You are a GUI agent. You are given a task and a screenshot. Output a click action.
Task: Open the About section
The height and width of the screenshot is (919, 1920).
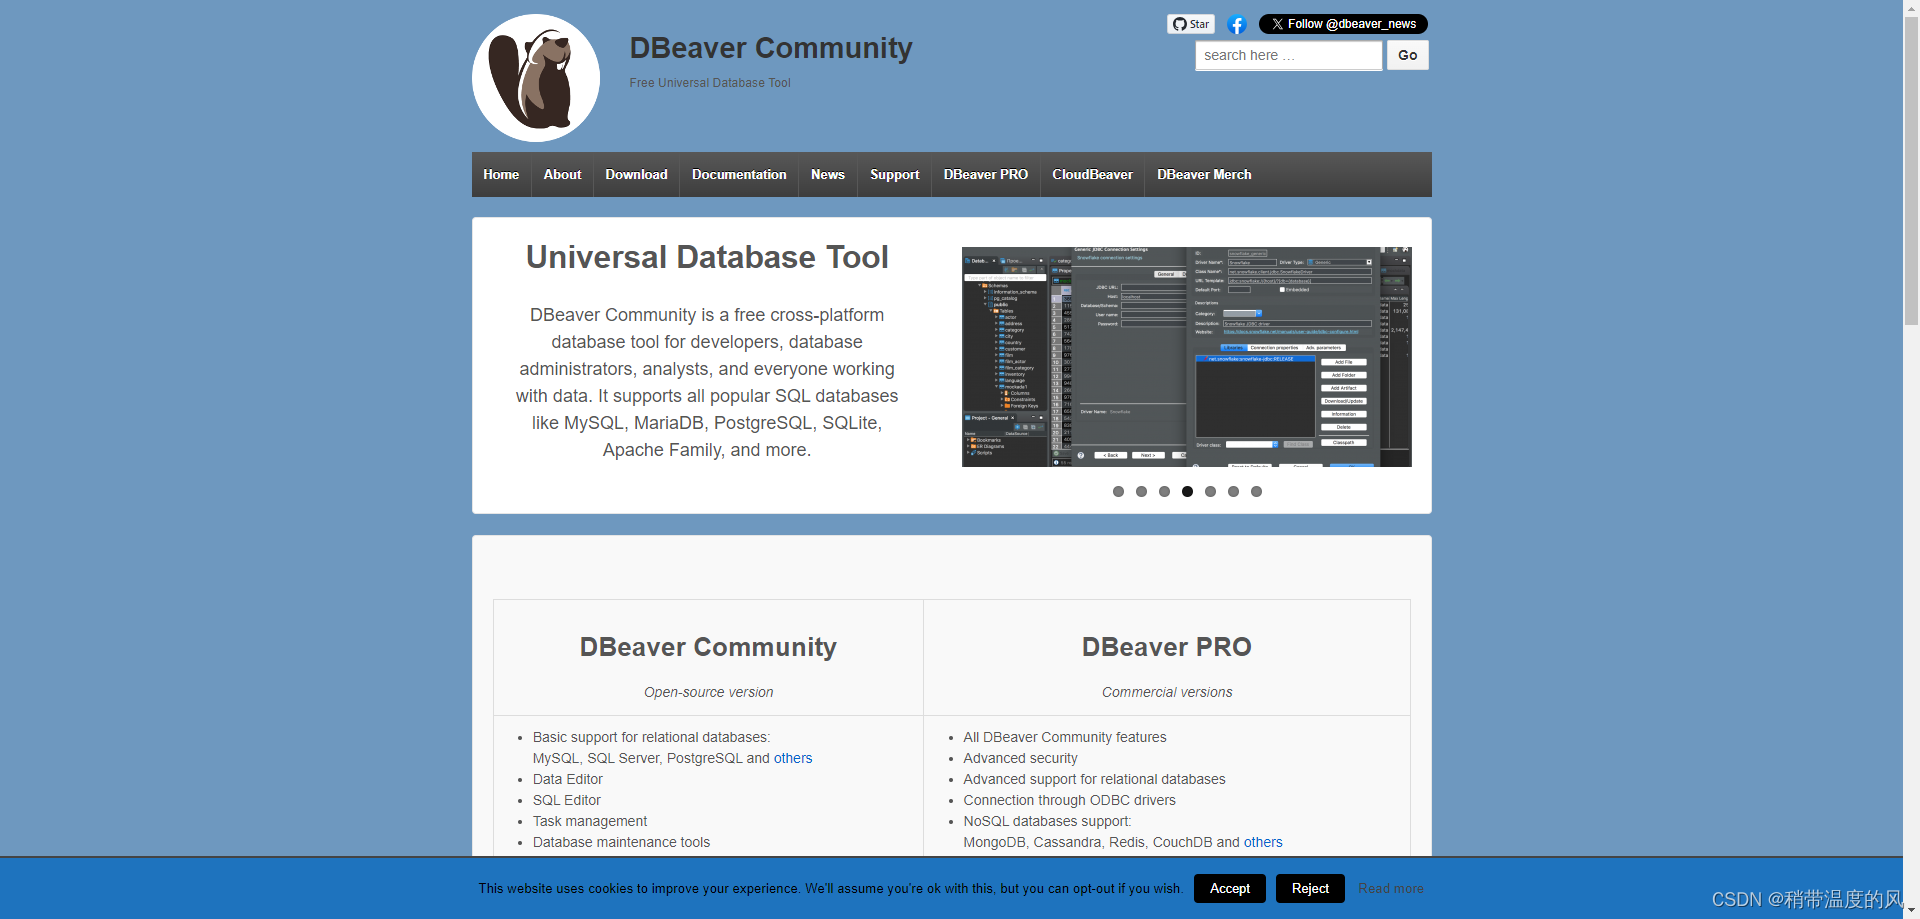click(x=562, y=174)
